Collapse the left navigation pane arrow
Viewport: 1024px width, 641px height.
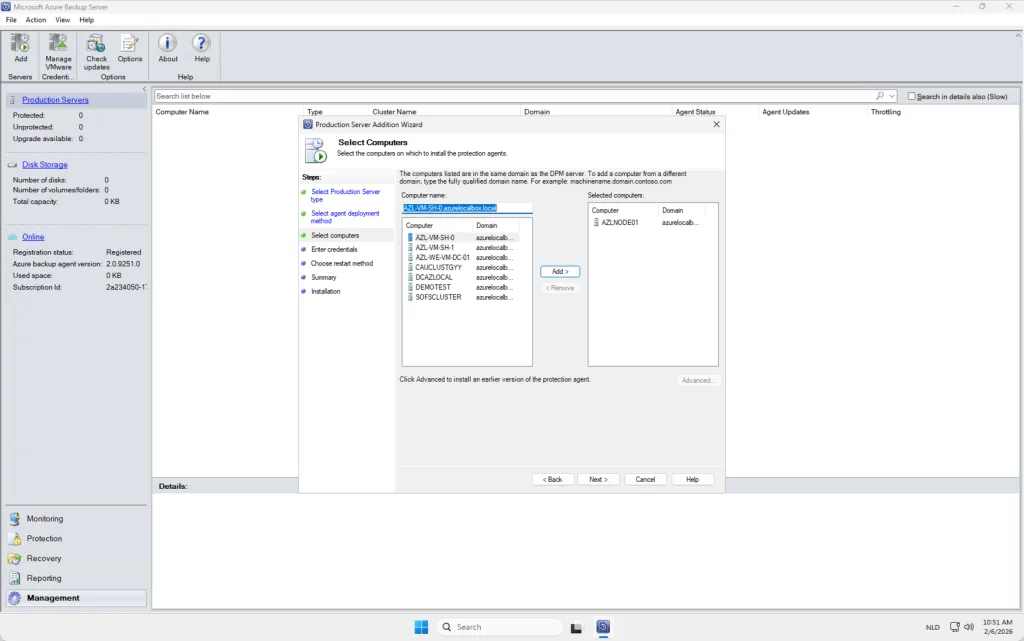click(144, 90)
